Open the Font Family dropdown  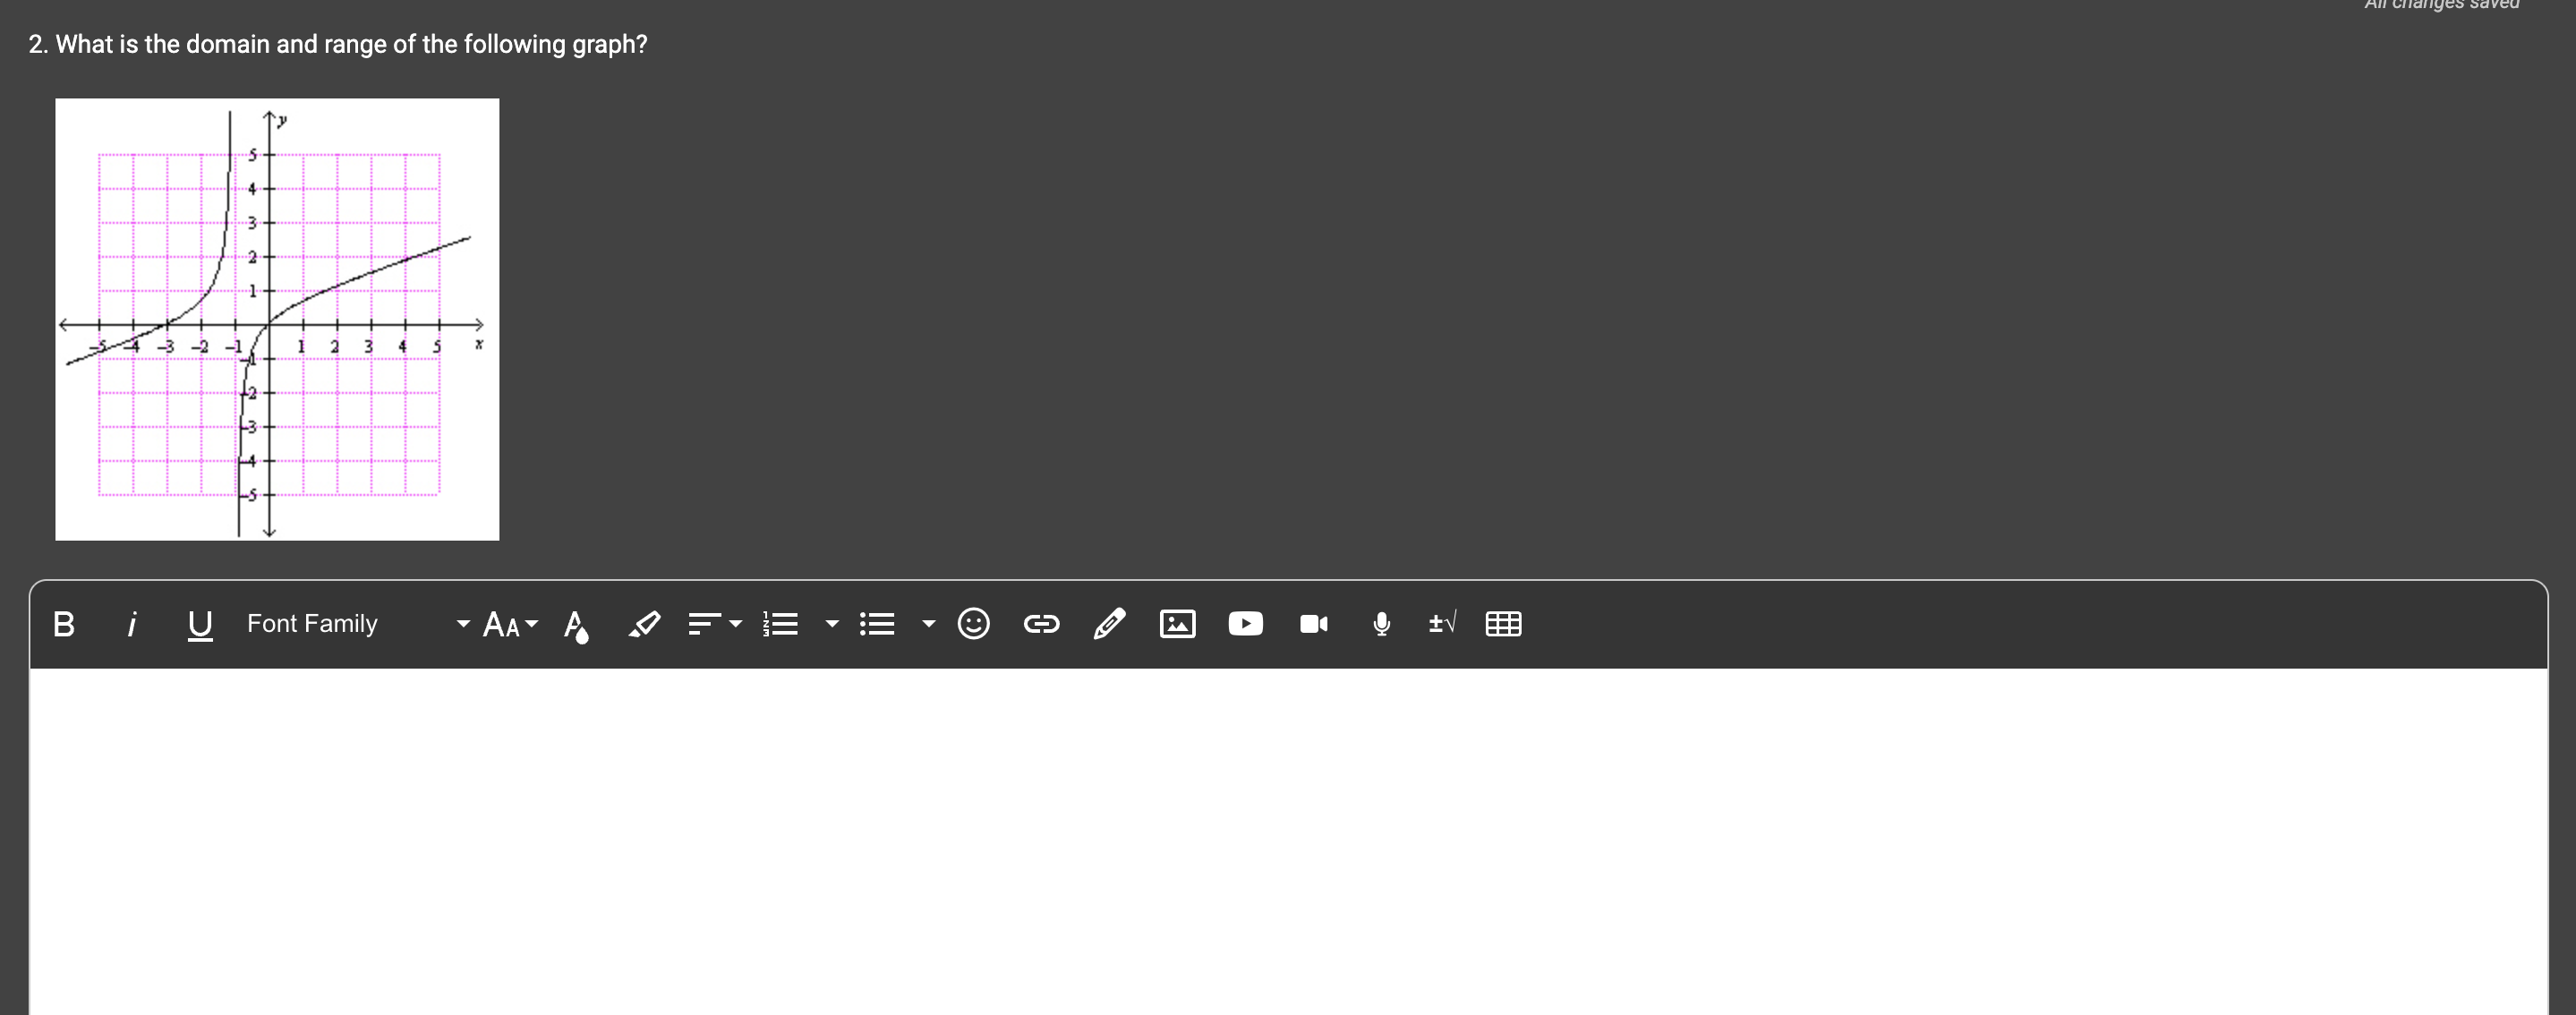(x=357, y=624)
